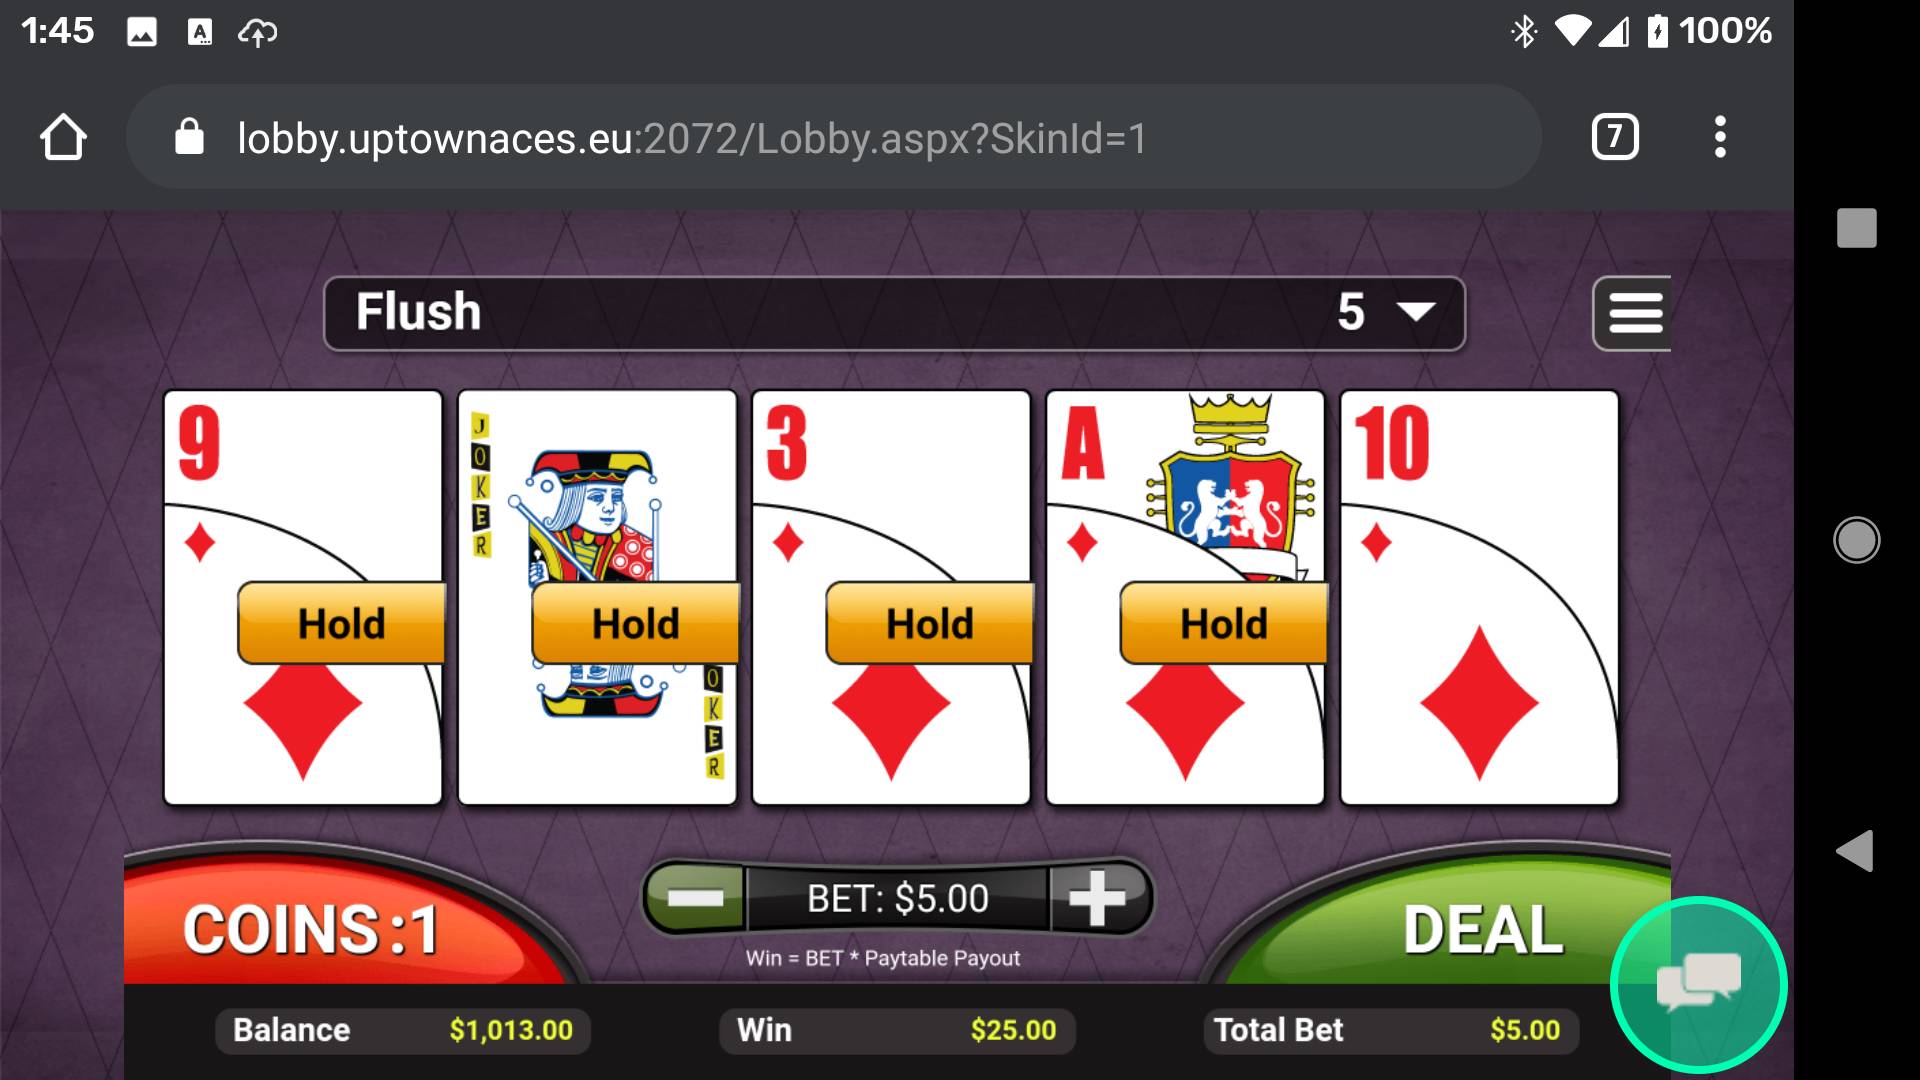The width and height of the screenshot is (1920, 1080).
Task: Toggle Hold on the Ace of diamonds
Action: (1224, 623)
